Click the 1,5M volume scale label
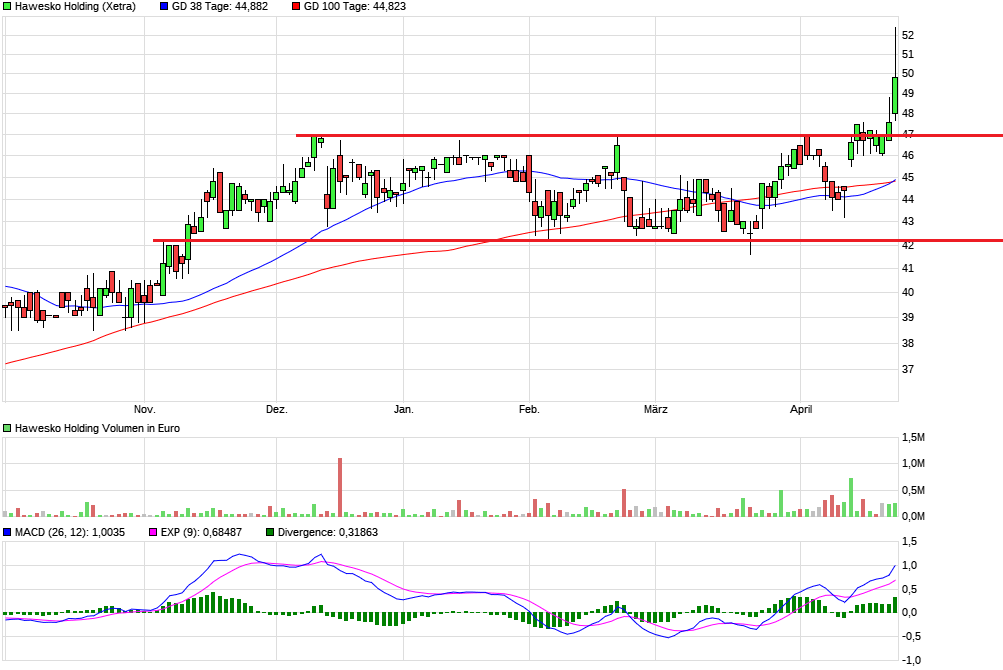1003x670 pixels. (x=912, y=438)
